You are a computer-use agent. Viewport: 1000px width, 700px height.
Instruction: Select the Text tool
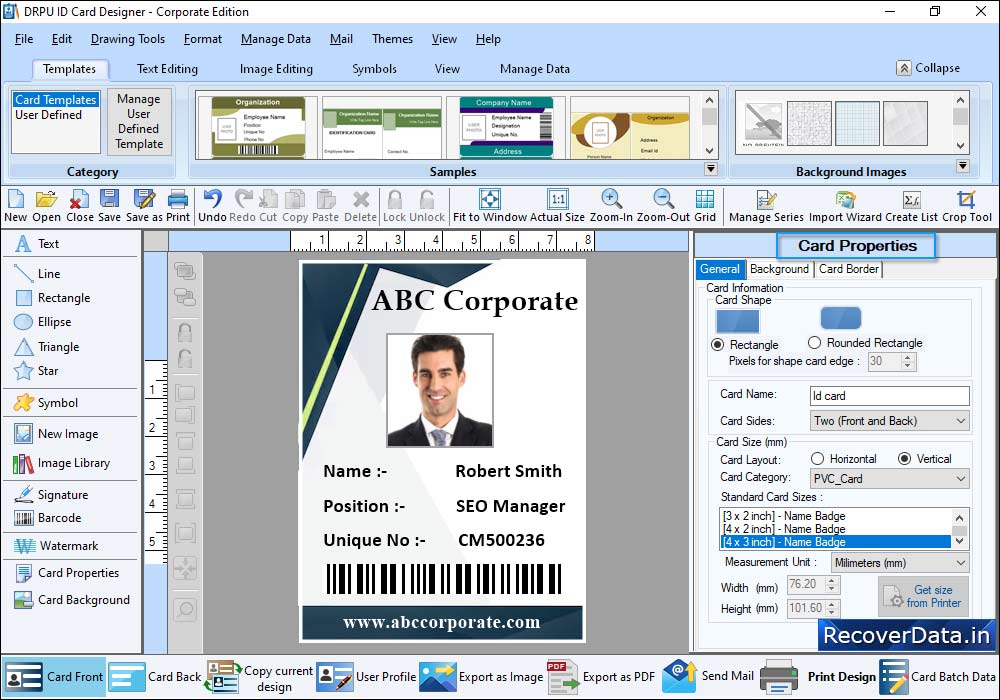point(38,244)
